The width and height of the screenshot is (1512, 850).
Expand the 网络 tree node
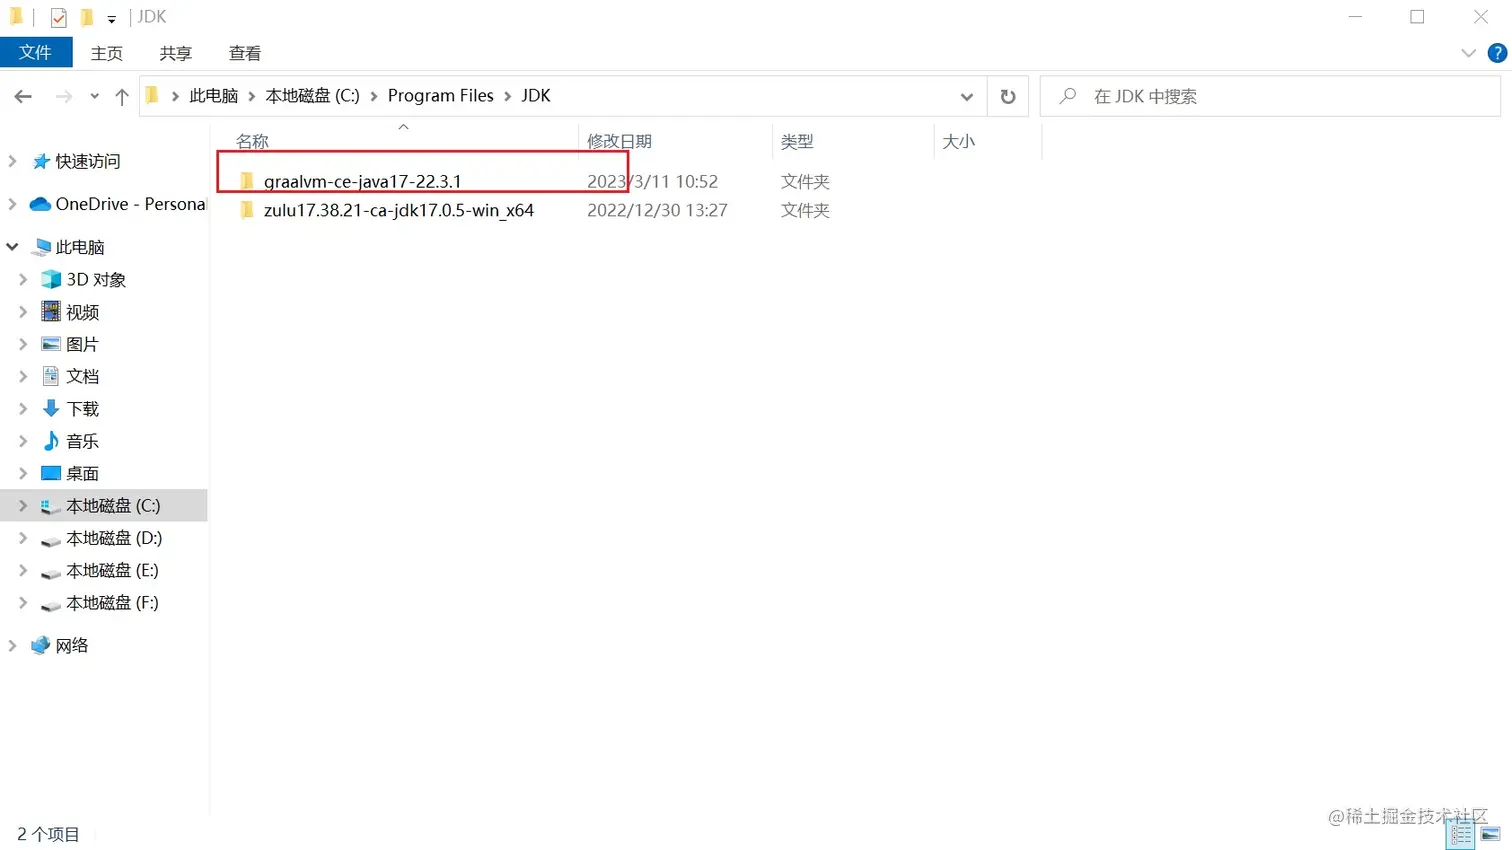pos(12,645)
